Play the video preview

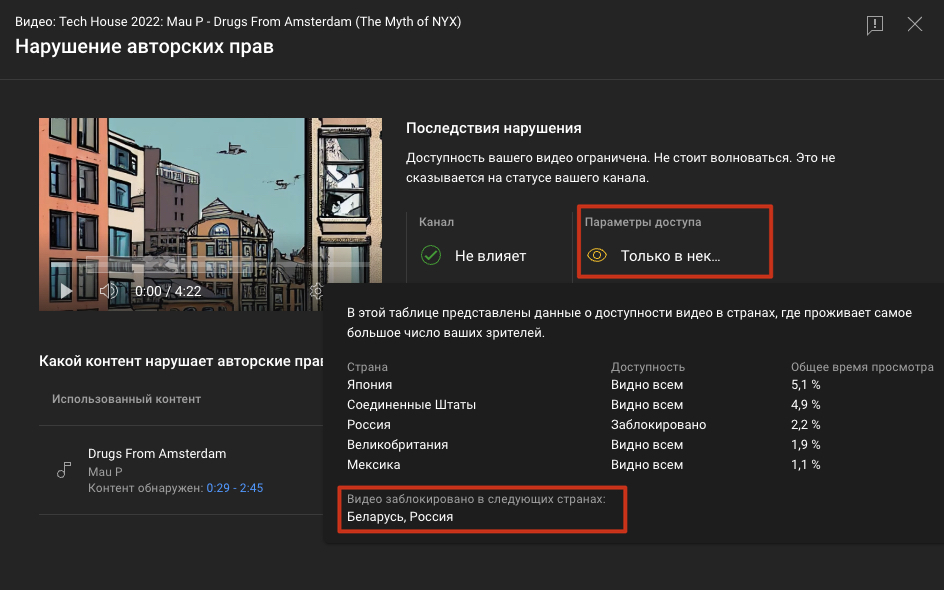(66, 291)
